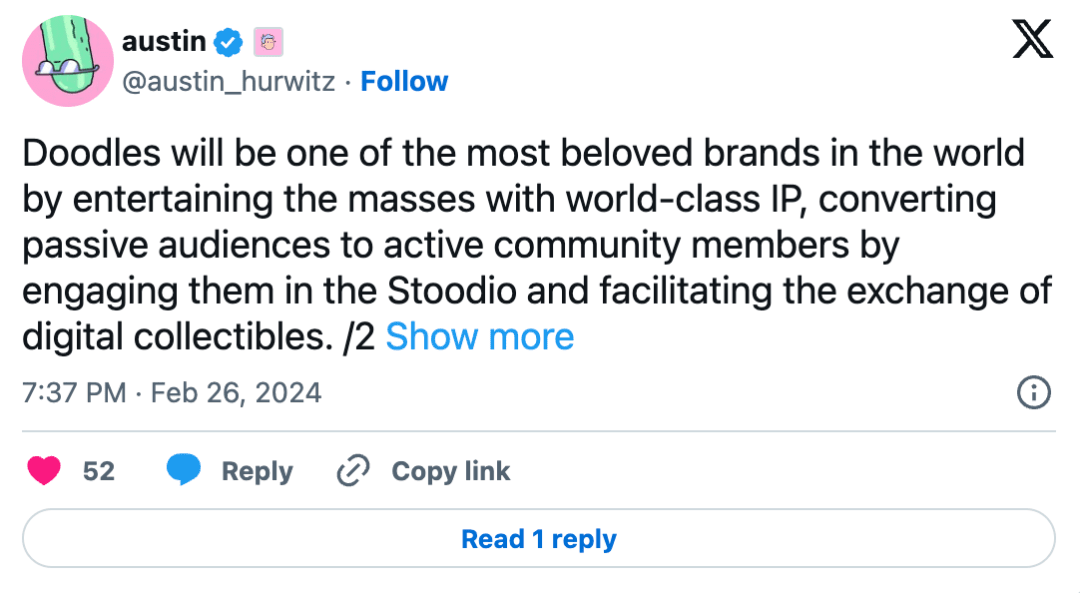Viewport: 1080px width, 593px height.
Task: Open the X logo in the corner
Action: point(1032,41)
